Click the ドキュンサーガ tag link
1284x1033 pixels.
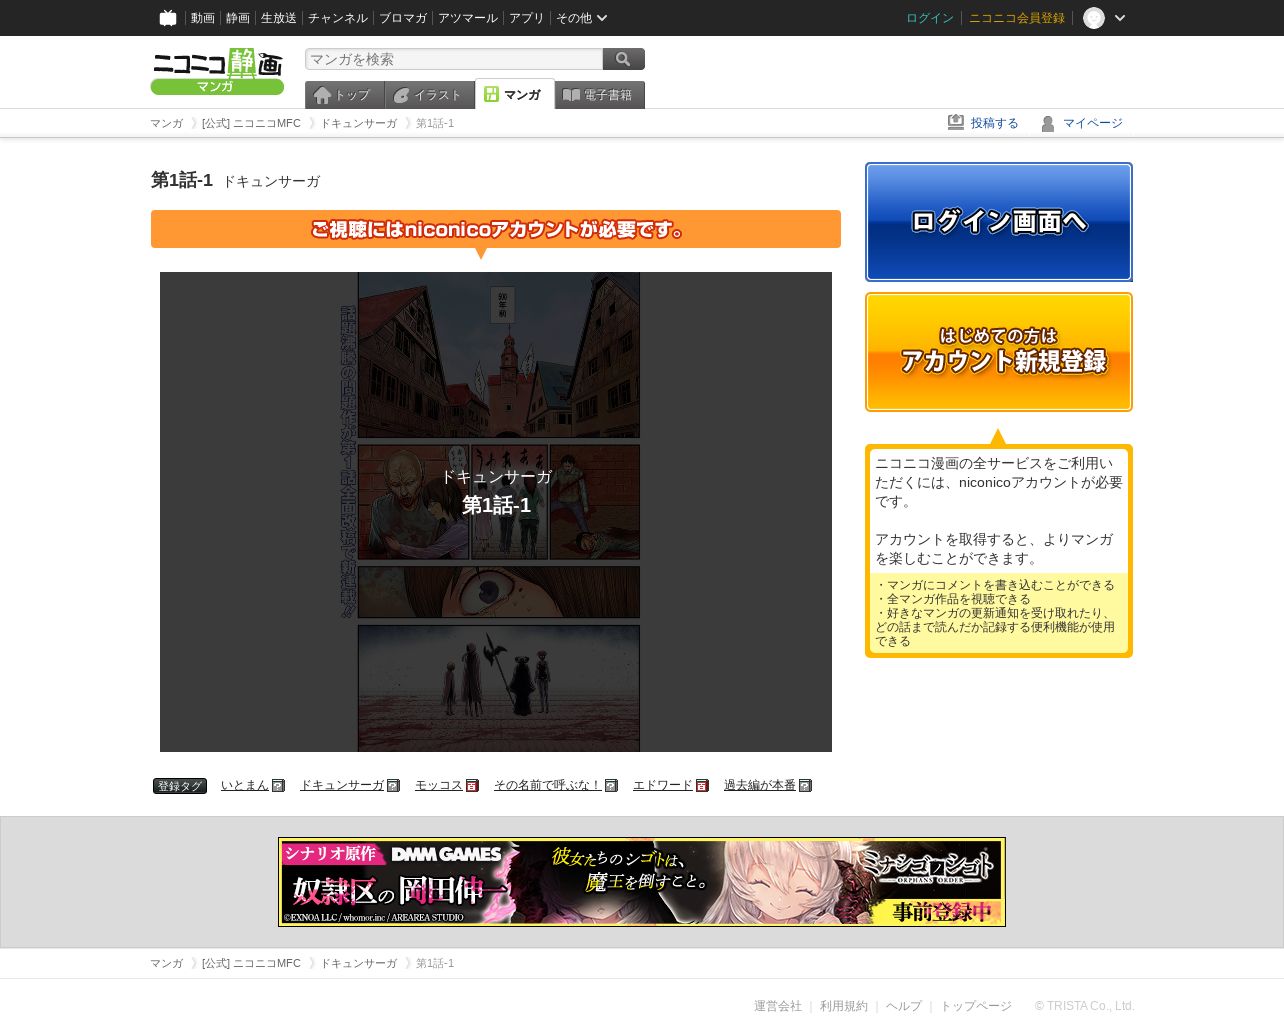click(342, 786)
